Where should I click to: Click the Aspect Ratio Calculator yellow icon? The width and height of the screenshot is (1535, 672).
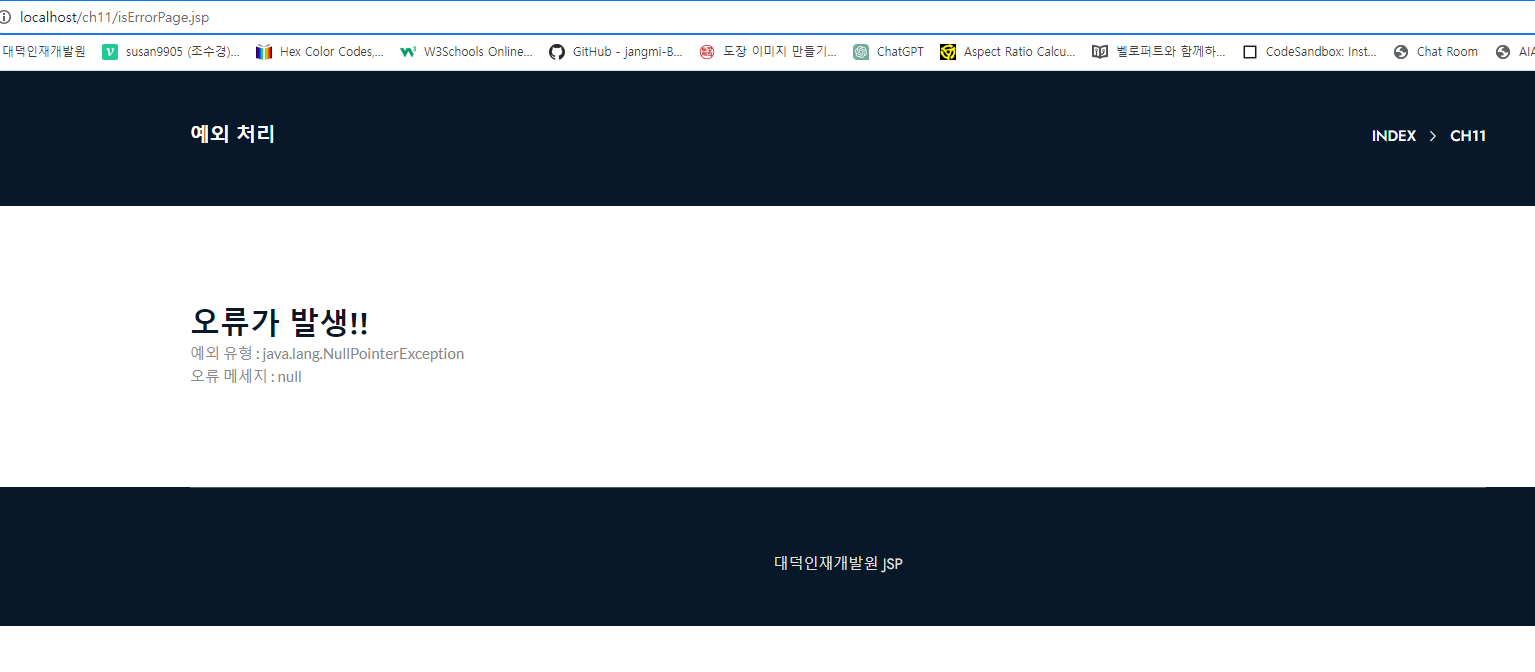point(948,52)
